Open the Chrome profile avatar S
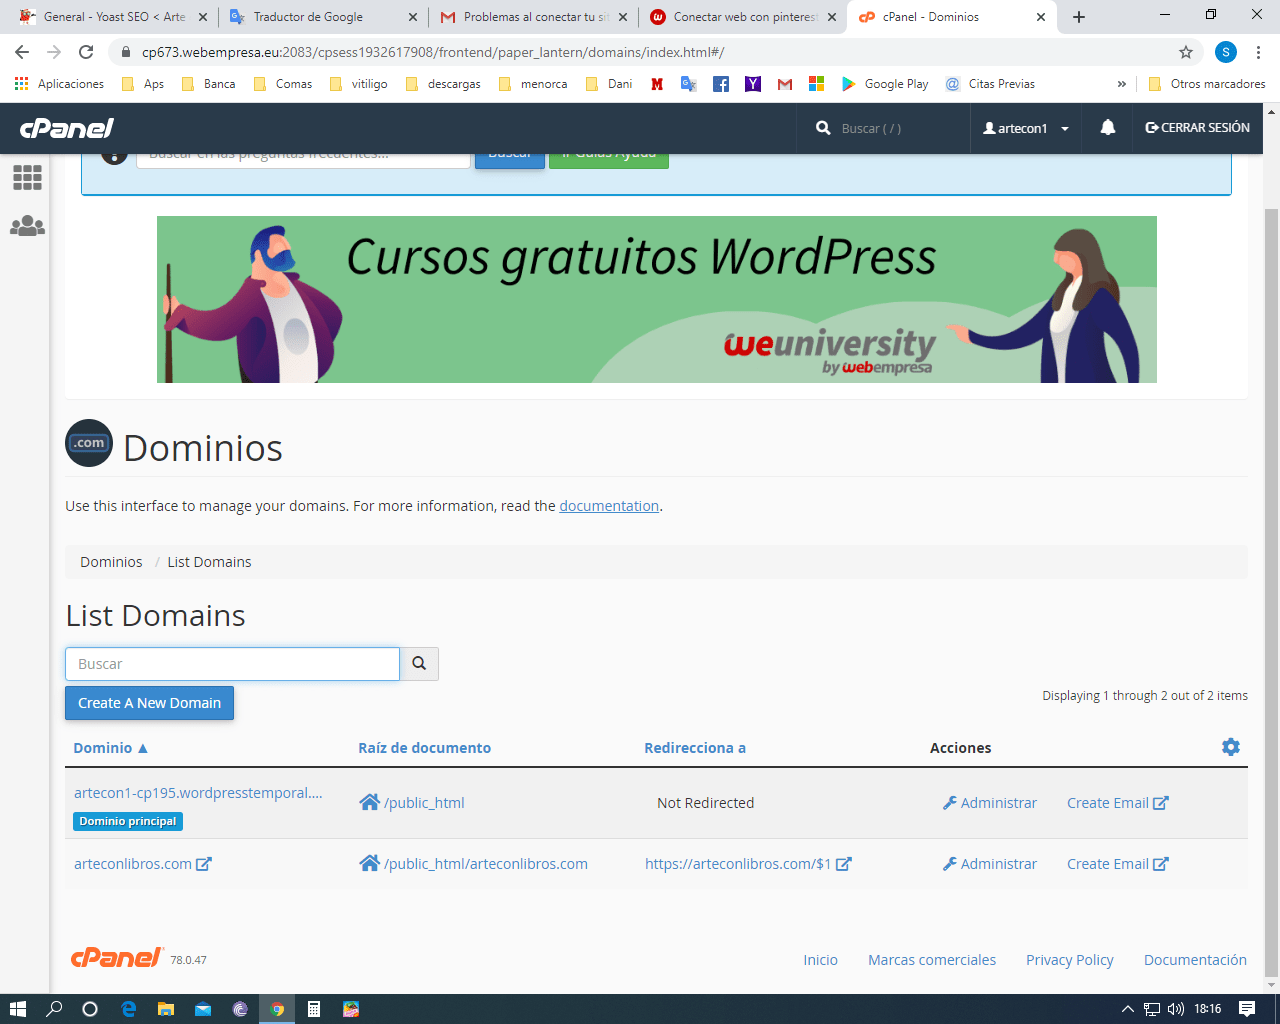The image size is (1280, 1024). point(1226,52)
